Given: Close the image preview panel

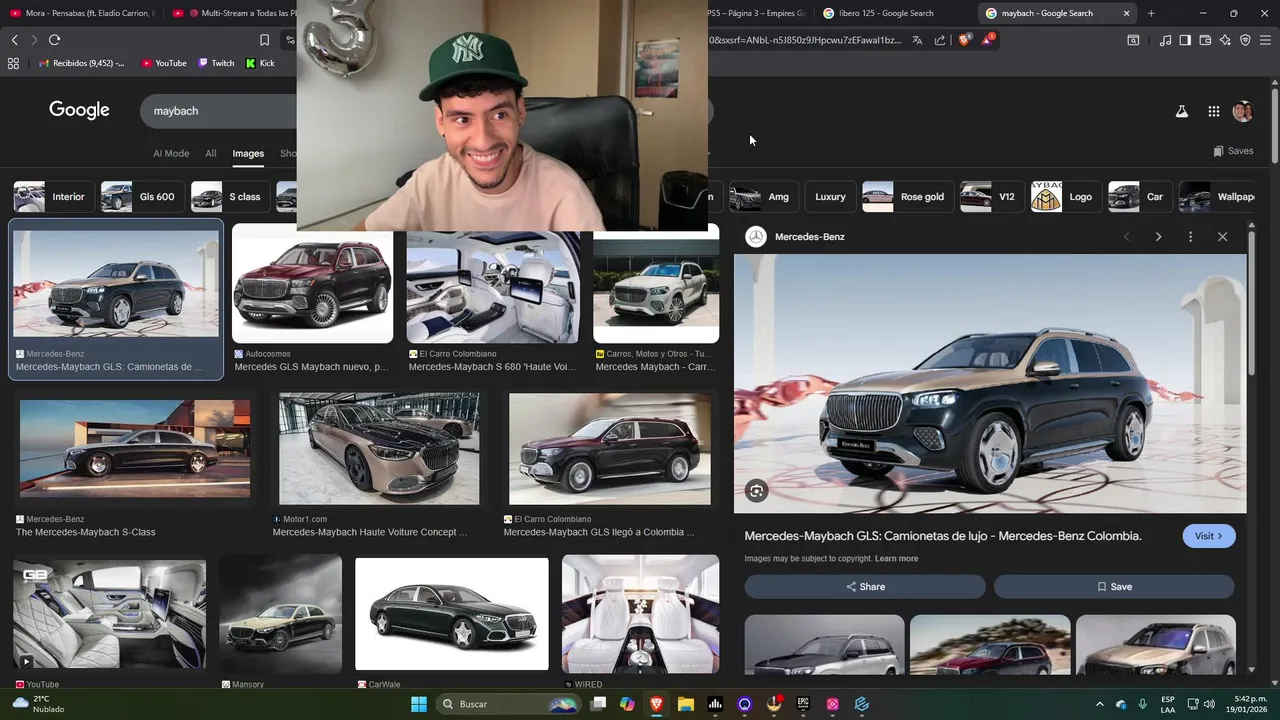Looking at the screenshot, I should click(x=1222, y=237).
